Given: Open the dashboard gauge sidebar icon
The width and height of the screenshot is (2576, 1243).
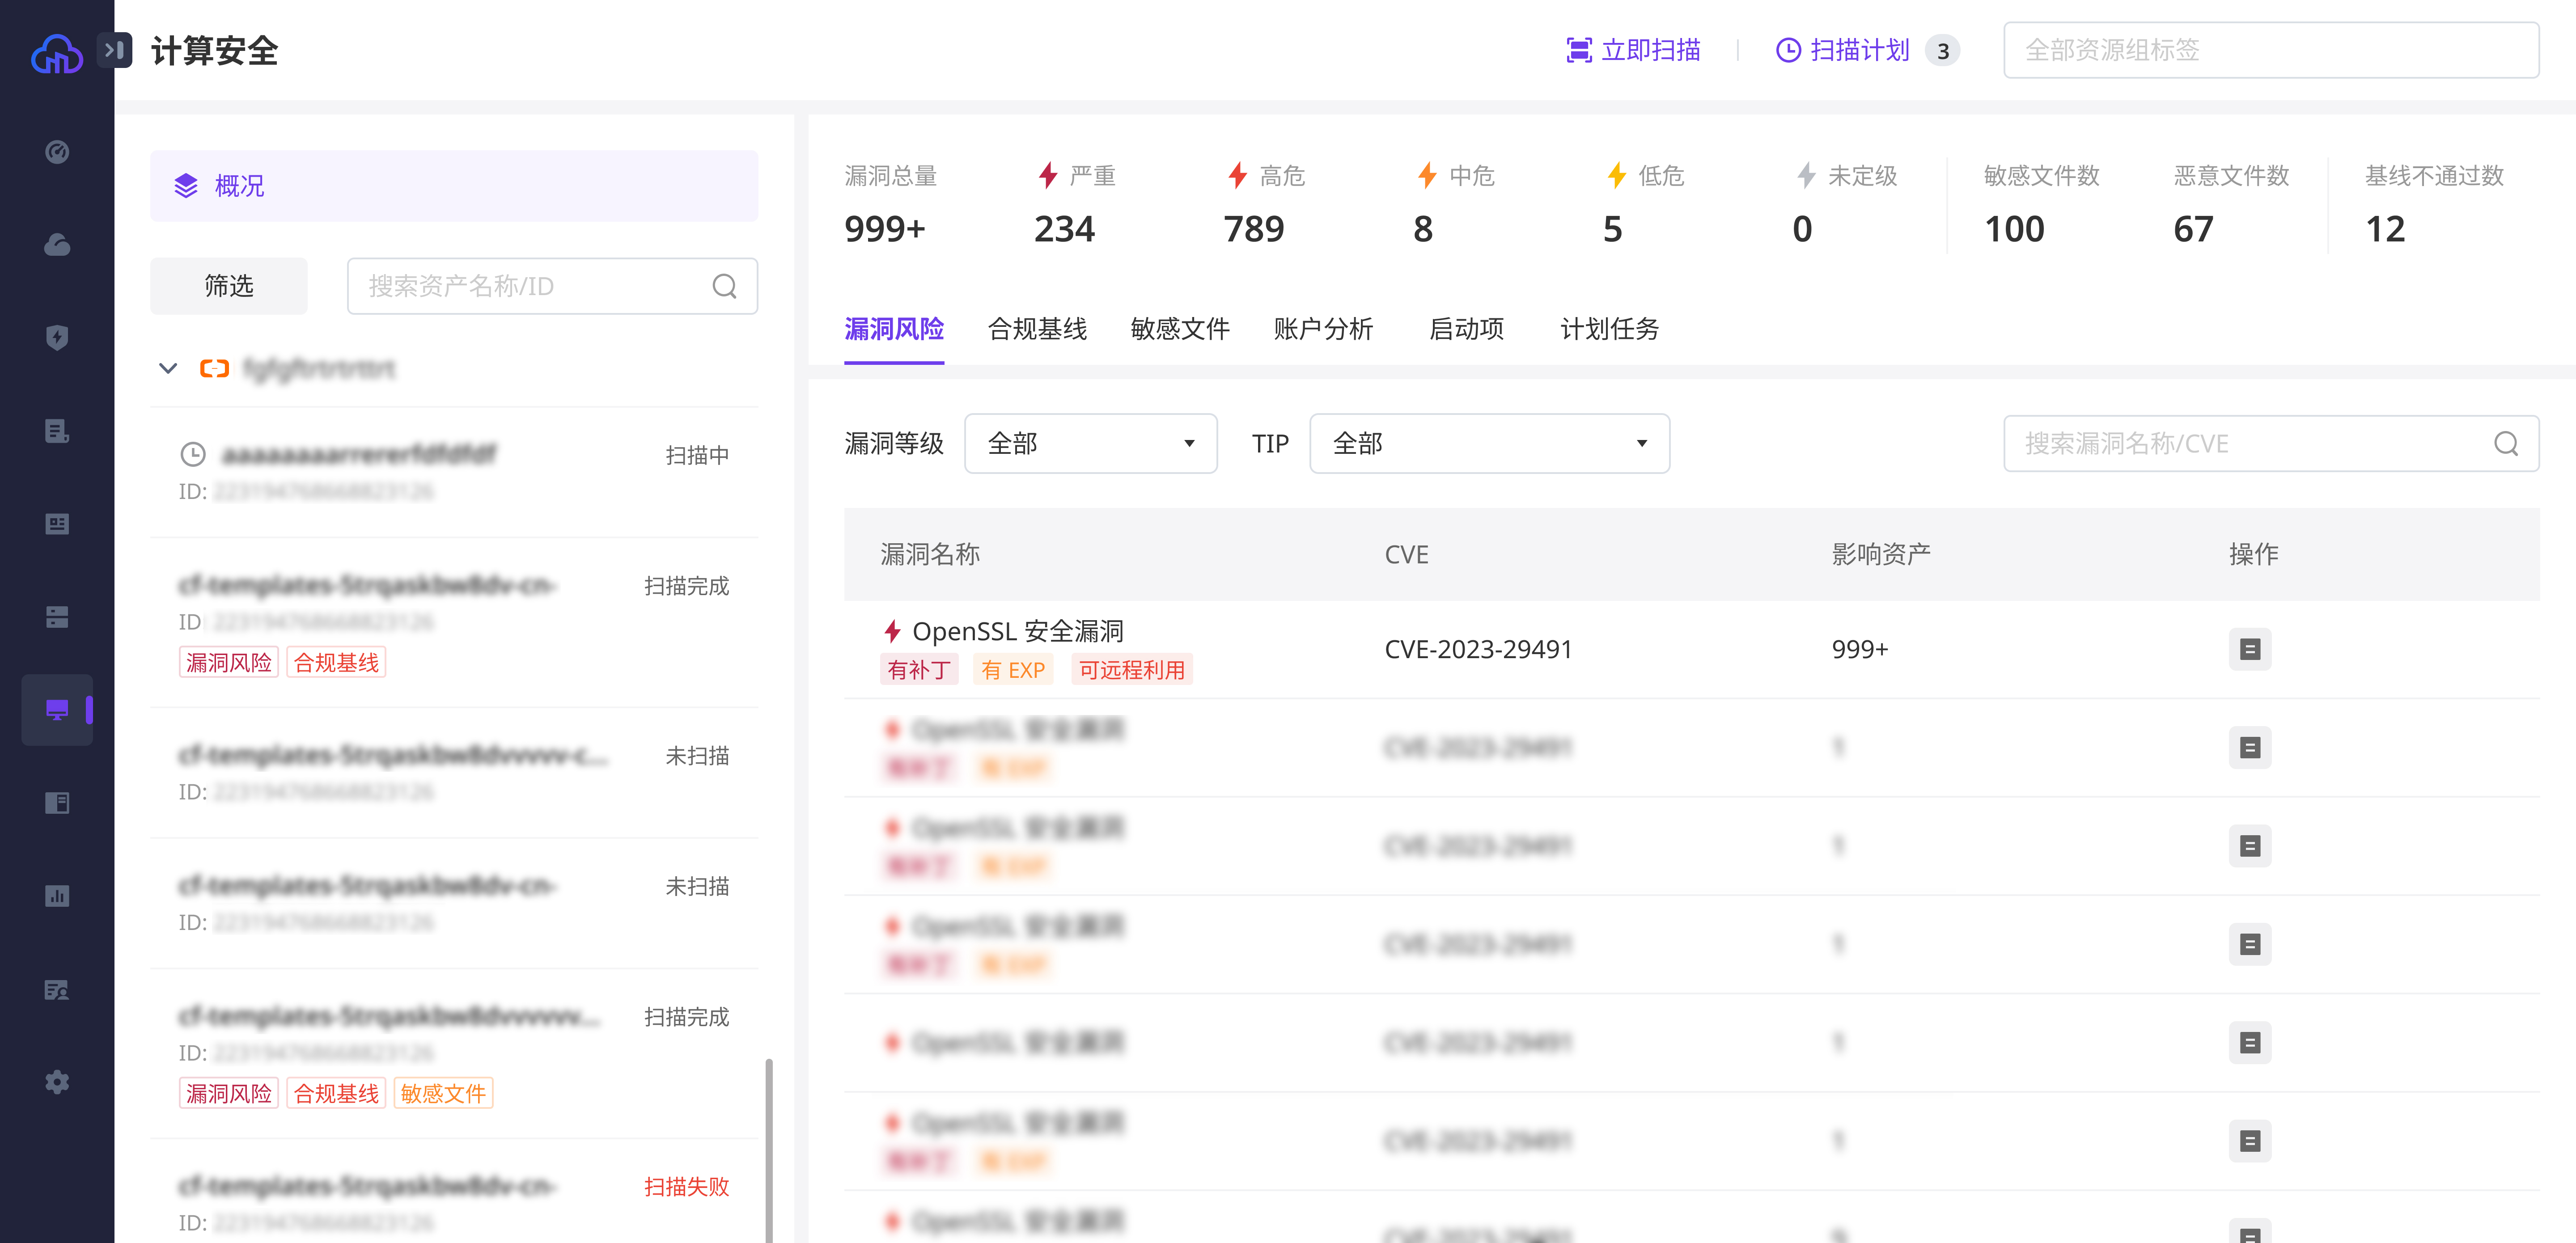Looking at the screenshot, I should coord(57,152).
